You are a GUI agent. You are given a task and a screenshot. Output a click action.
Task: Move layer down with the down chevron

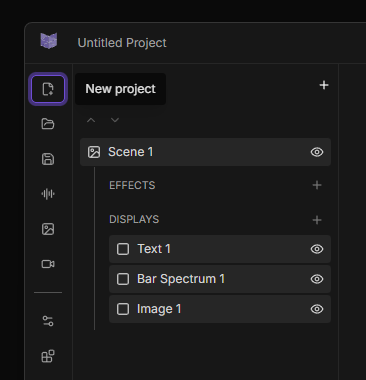point(115,120)
